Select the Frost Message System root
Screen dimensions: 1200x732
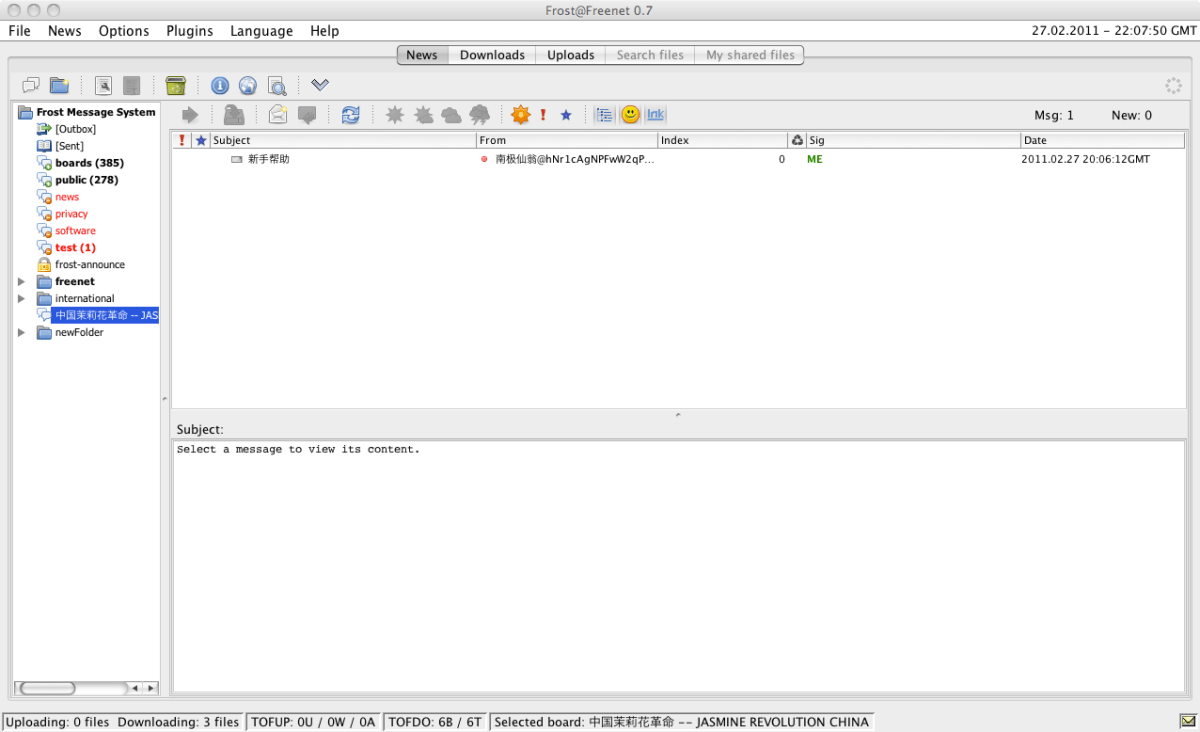[88, 112]
